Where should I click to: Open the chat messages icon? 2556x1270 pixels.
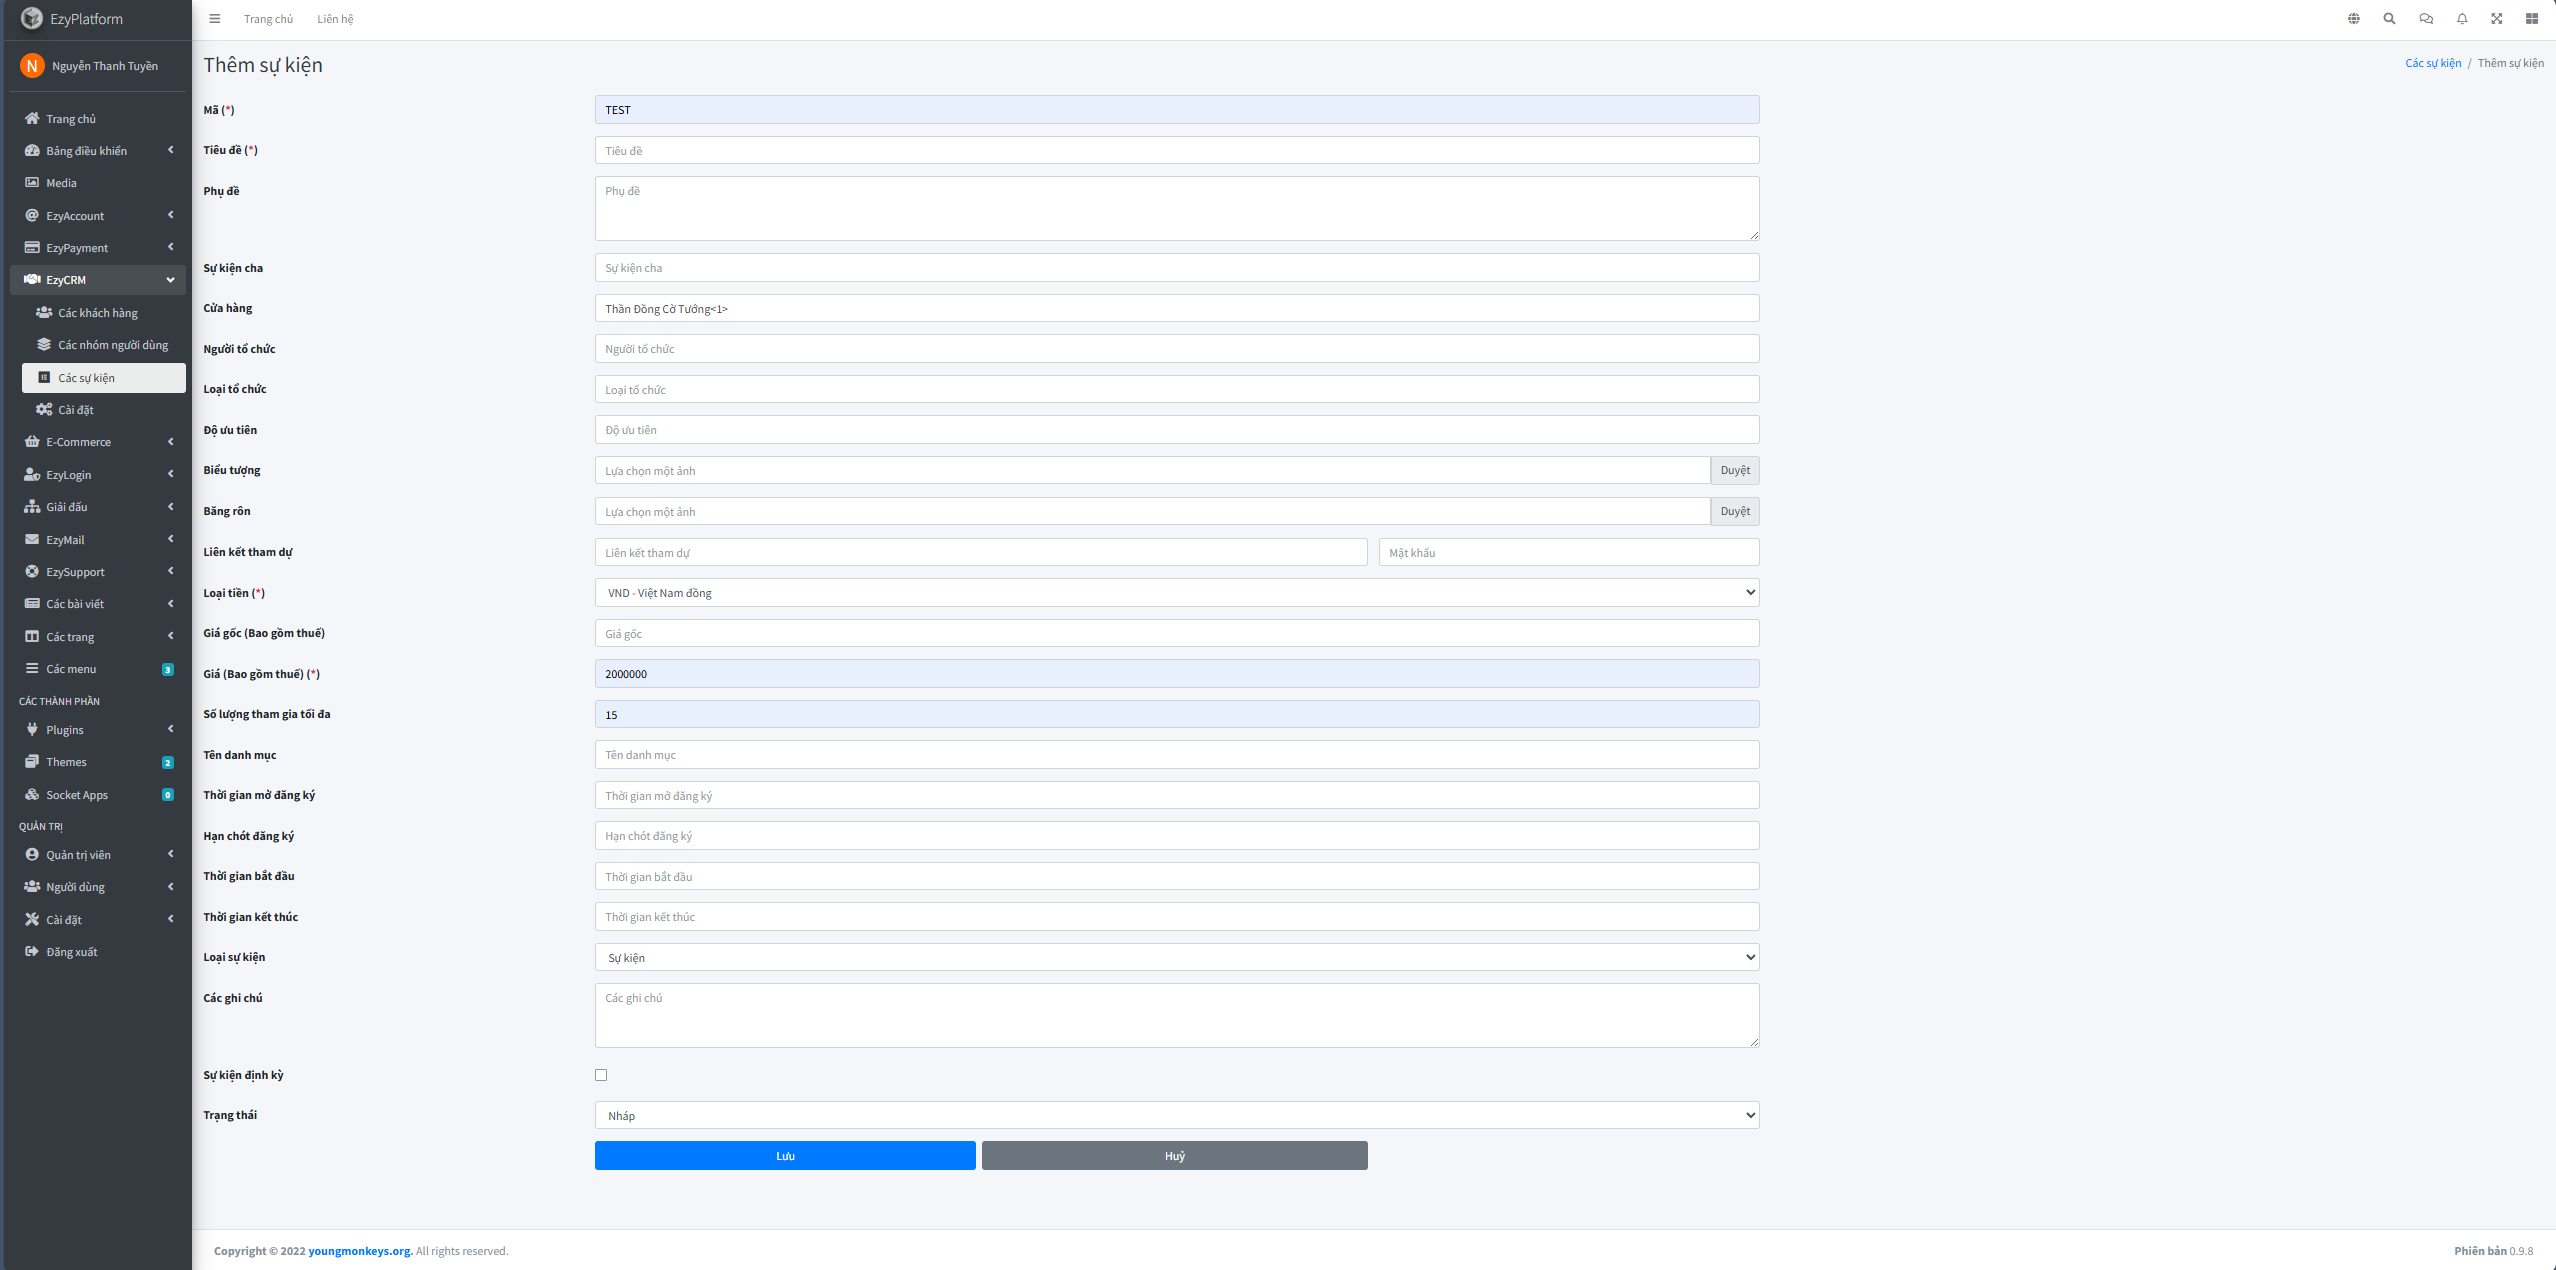click(2425, 19)
